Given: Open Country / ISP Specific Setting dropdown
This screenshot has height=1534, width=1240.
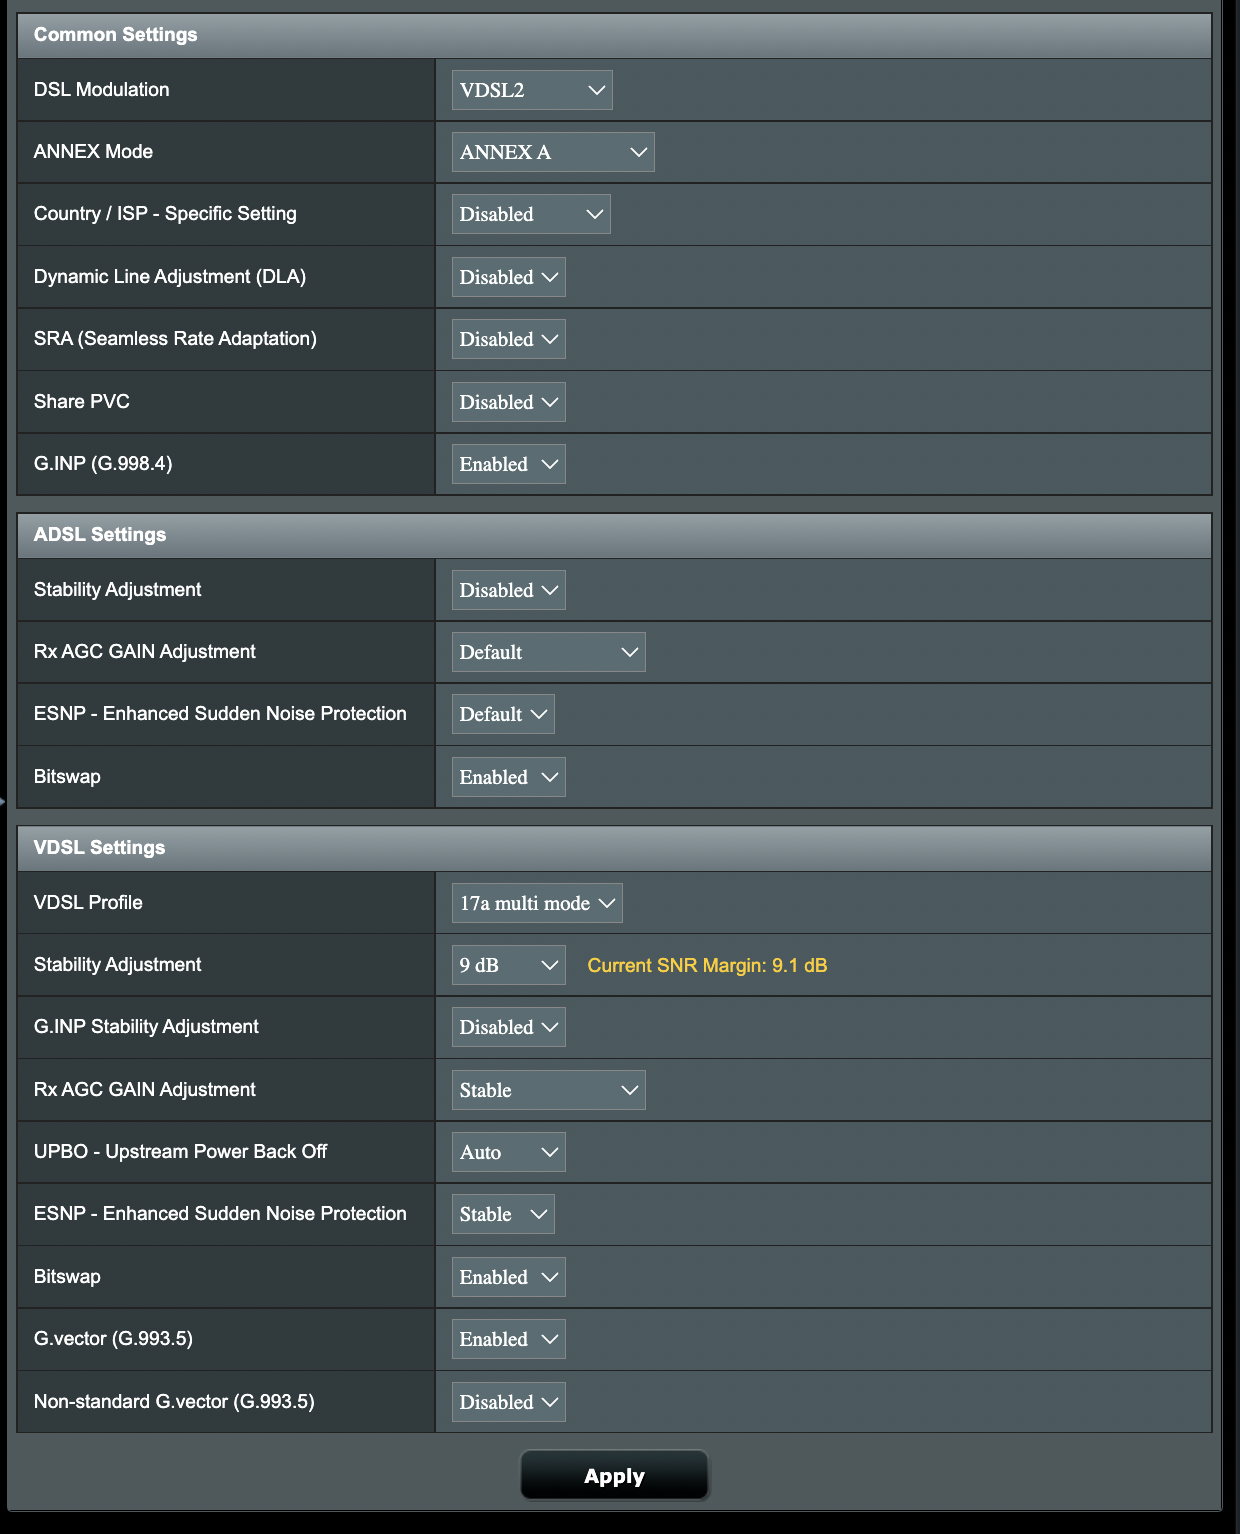Looking at the screenshot, I should pyautogui.click(x=530, y=214).
